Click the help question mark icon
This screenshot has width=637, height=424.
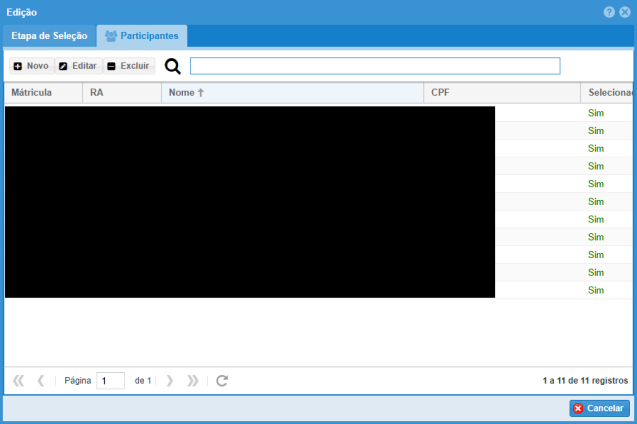point(609,11)
